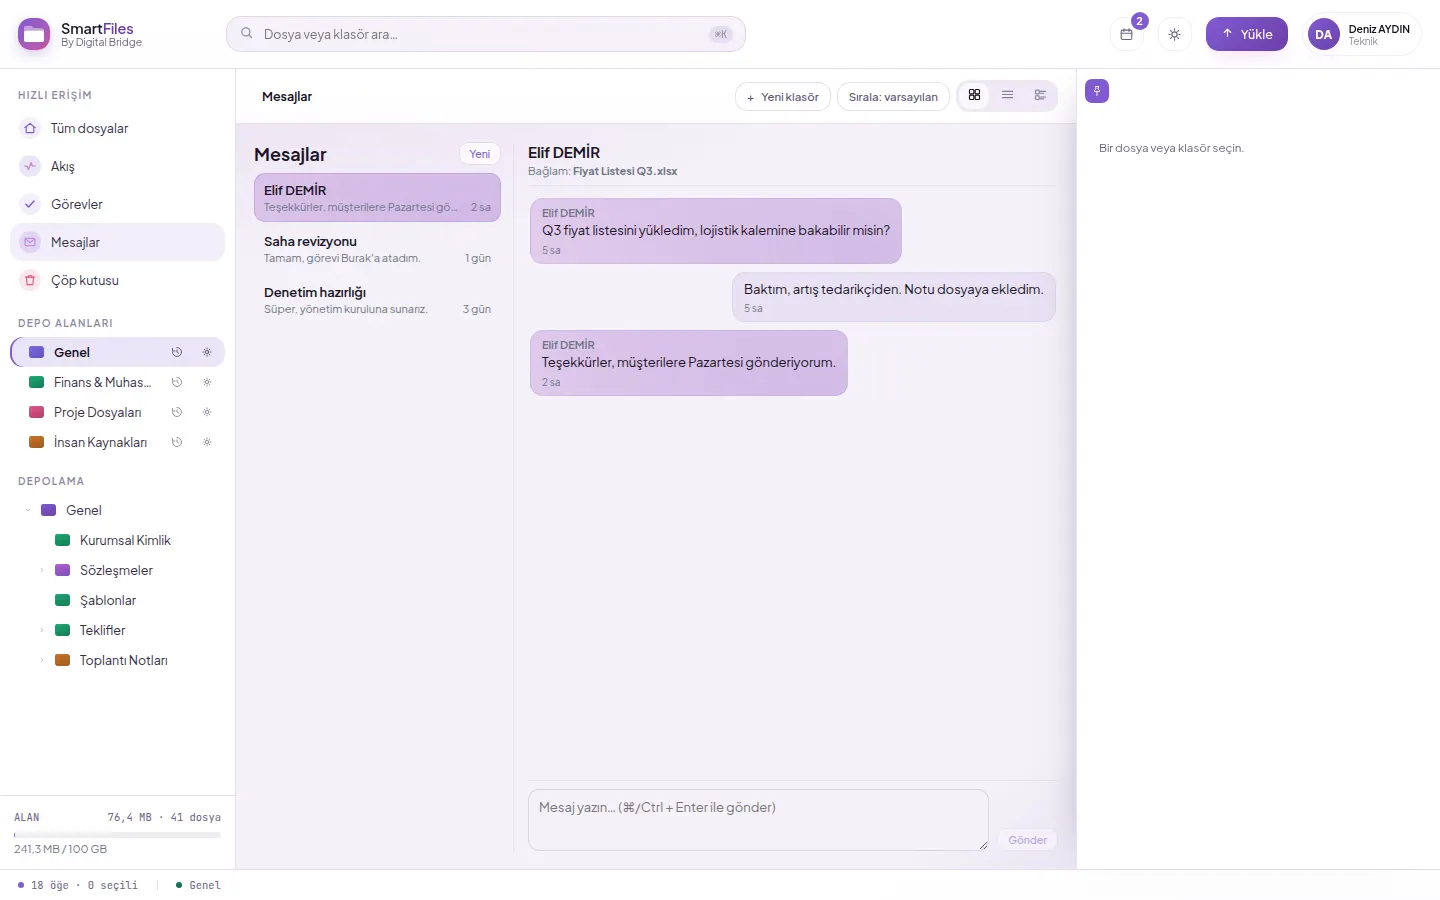Open settings gear for Genel area
The height and width of the screenshot is (900, 1440).
tap(207, 352)
